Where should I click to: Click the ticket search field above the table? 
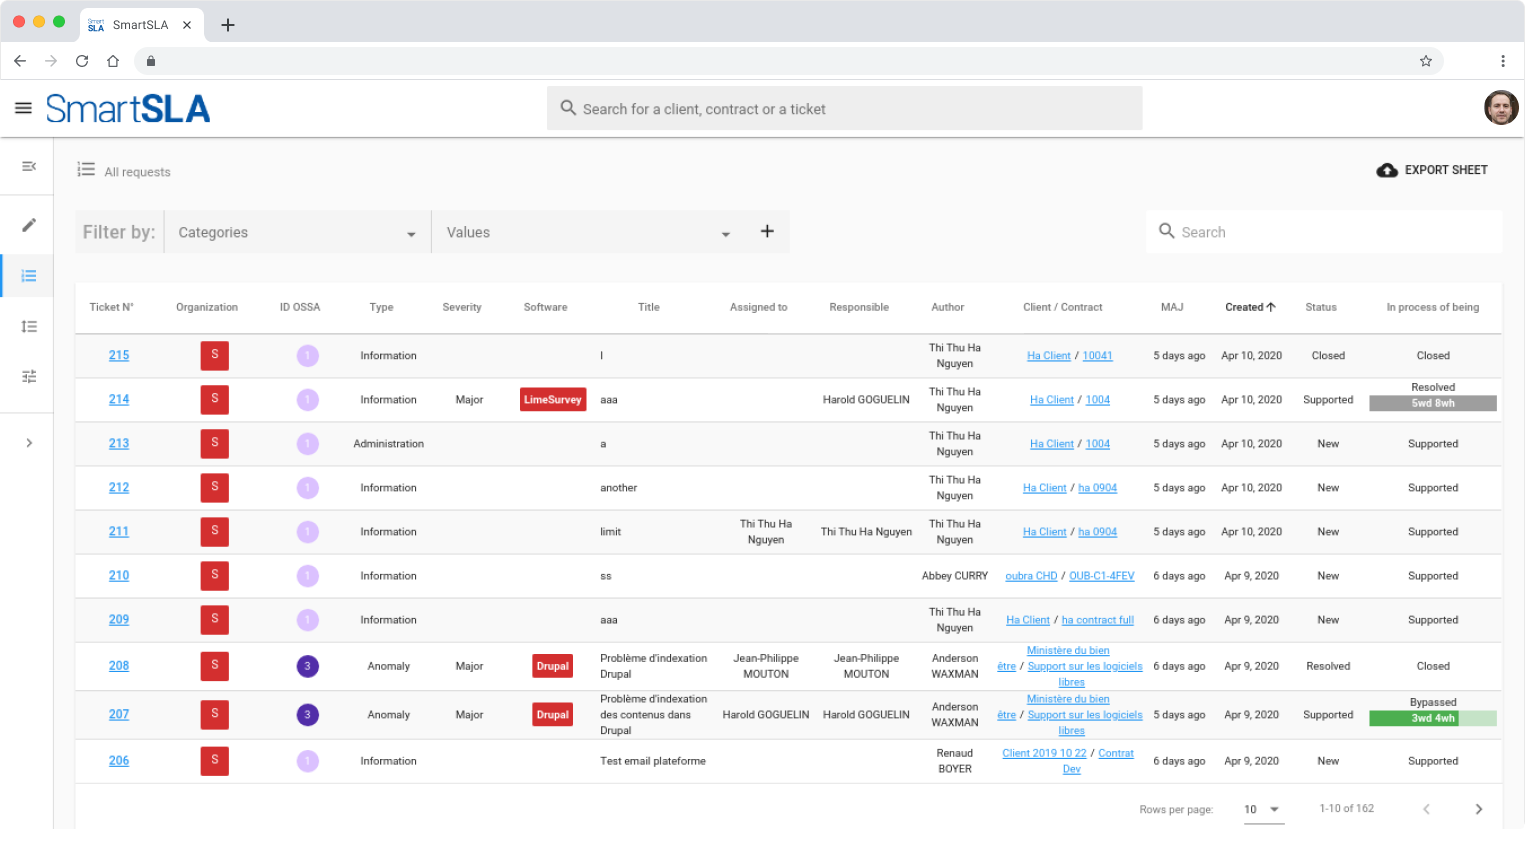[x=1322, y=232]
